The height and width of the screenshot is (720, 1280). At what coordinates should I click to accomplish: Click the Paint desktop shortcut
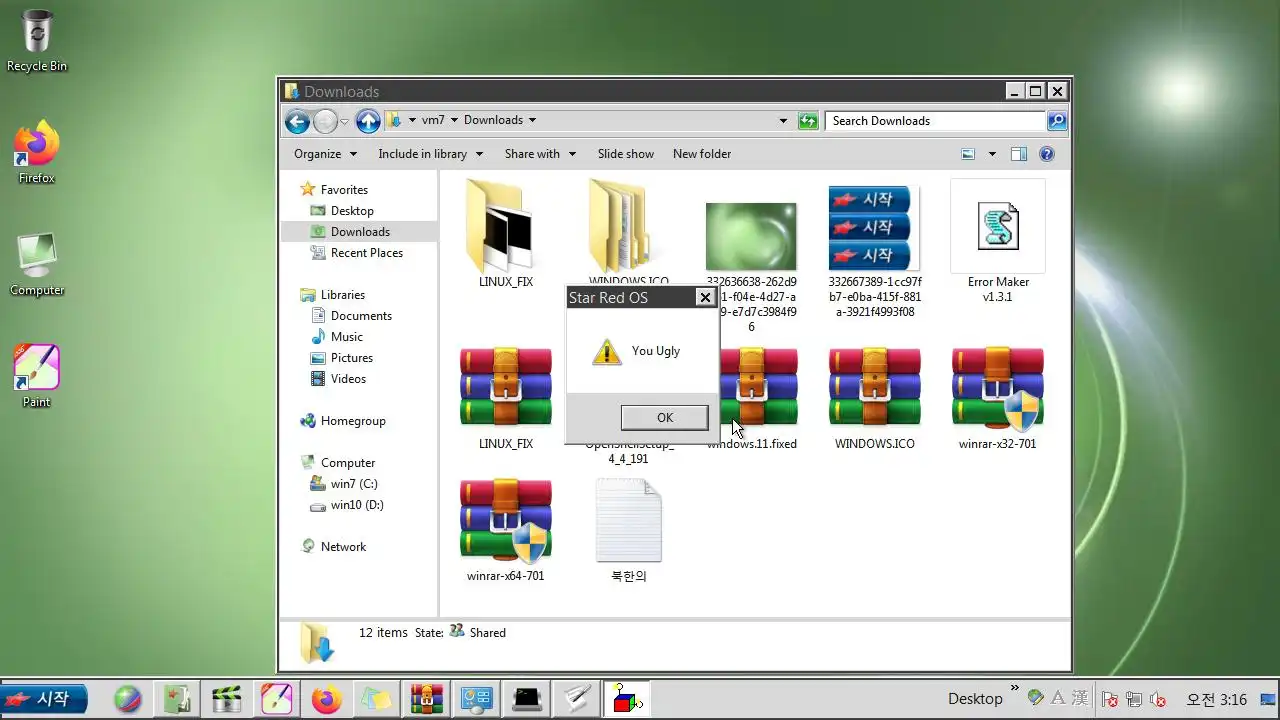[37, 377]
